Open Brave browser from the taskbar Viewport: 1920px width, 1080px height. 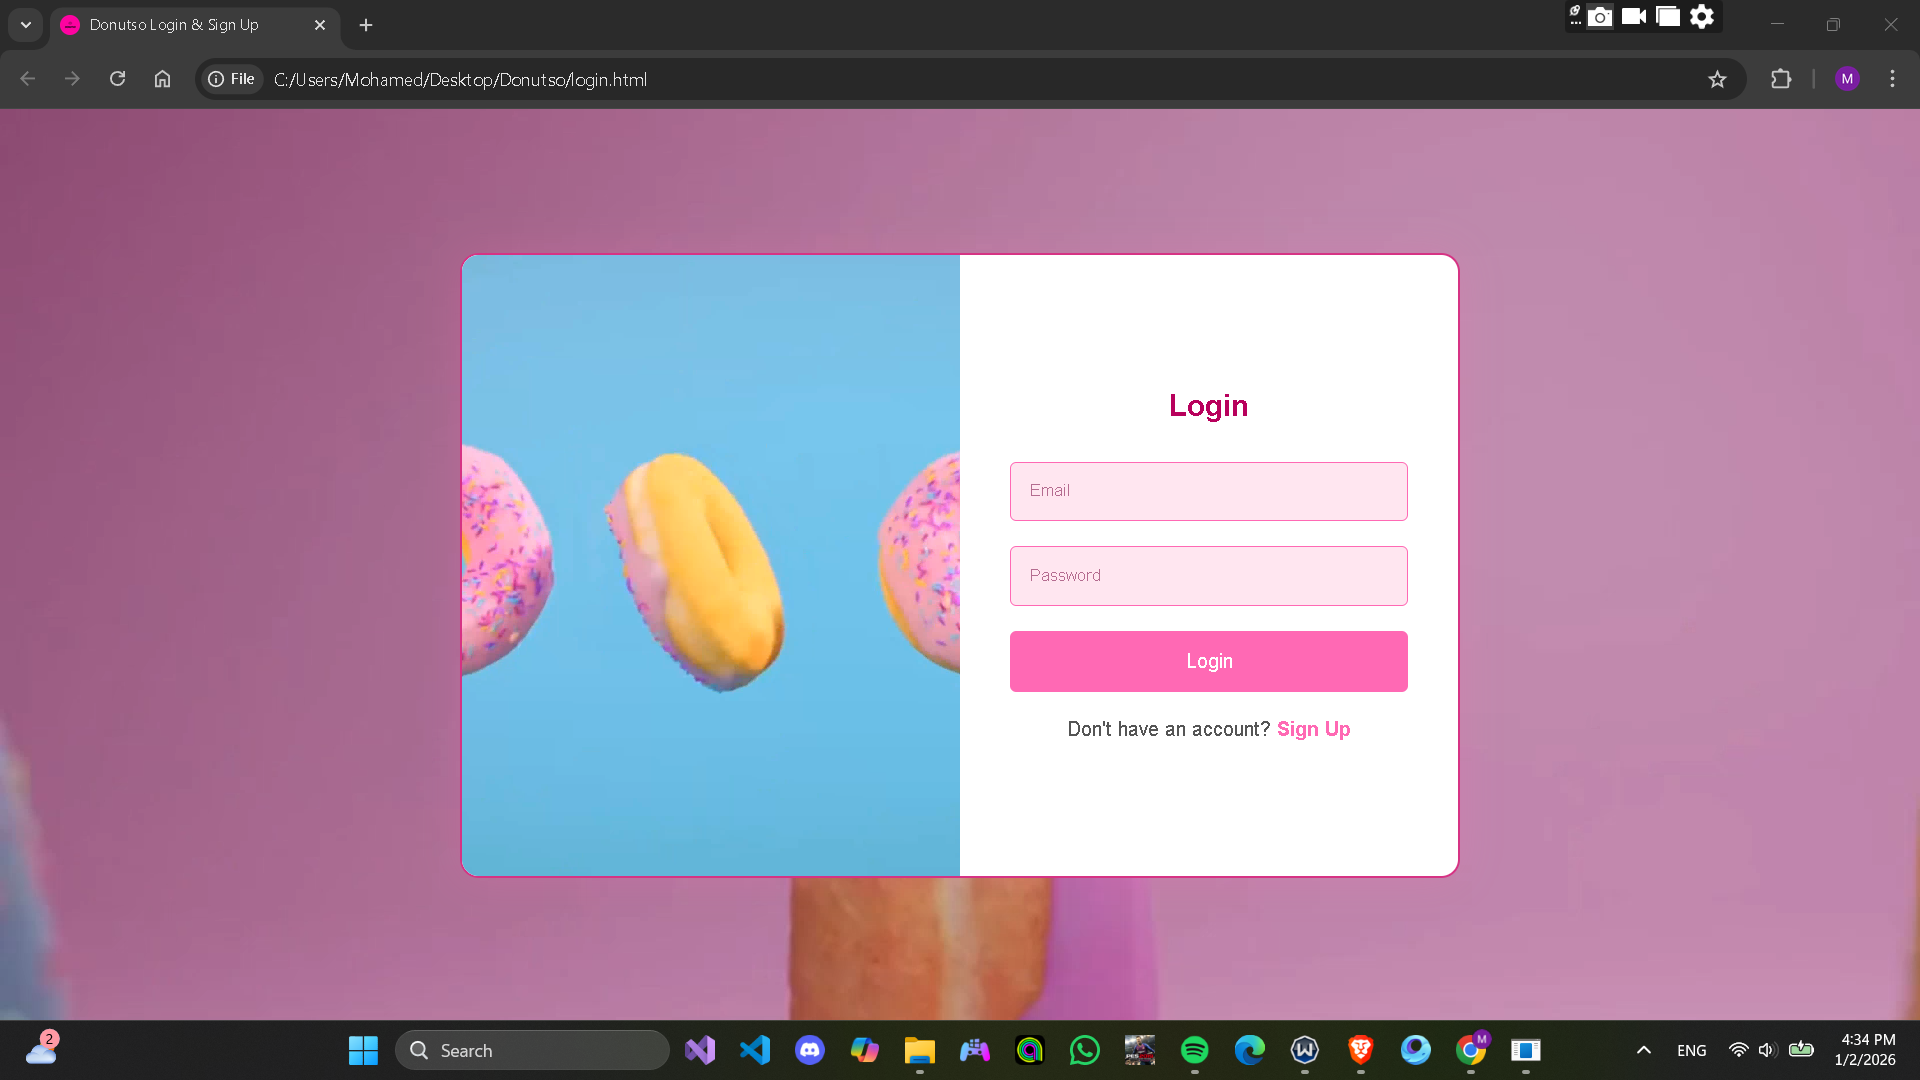pyautogui.click(x=1360, y=1050)
